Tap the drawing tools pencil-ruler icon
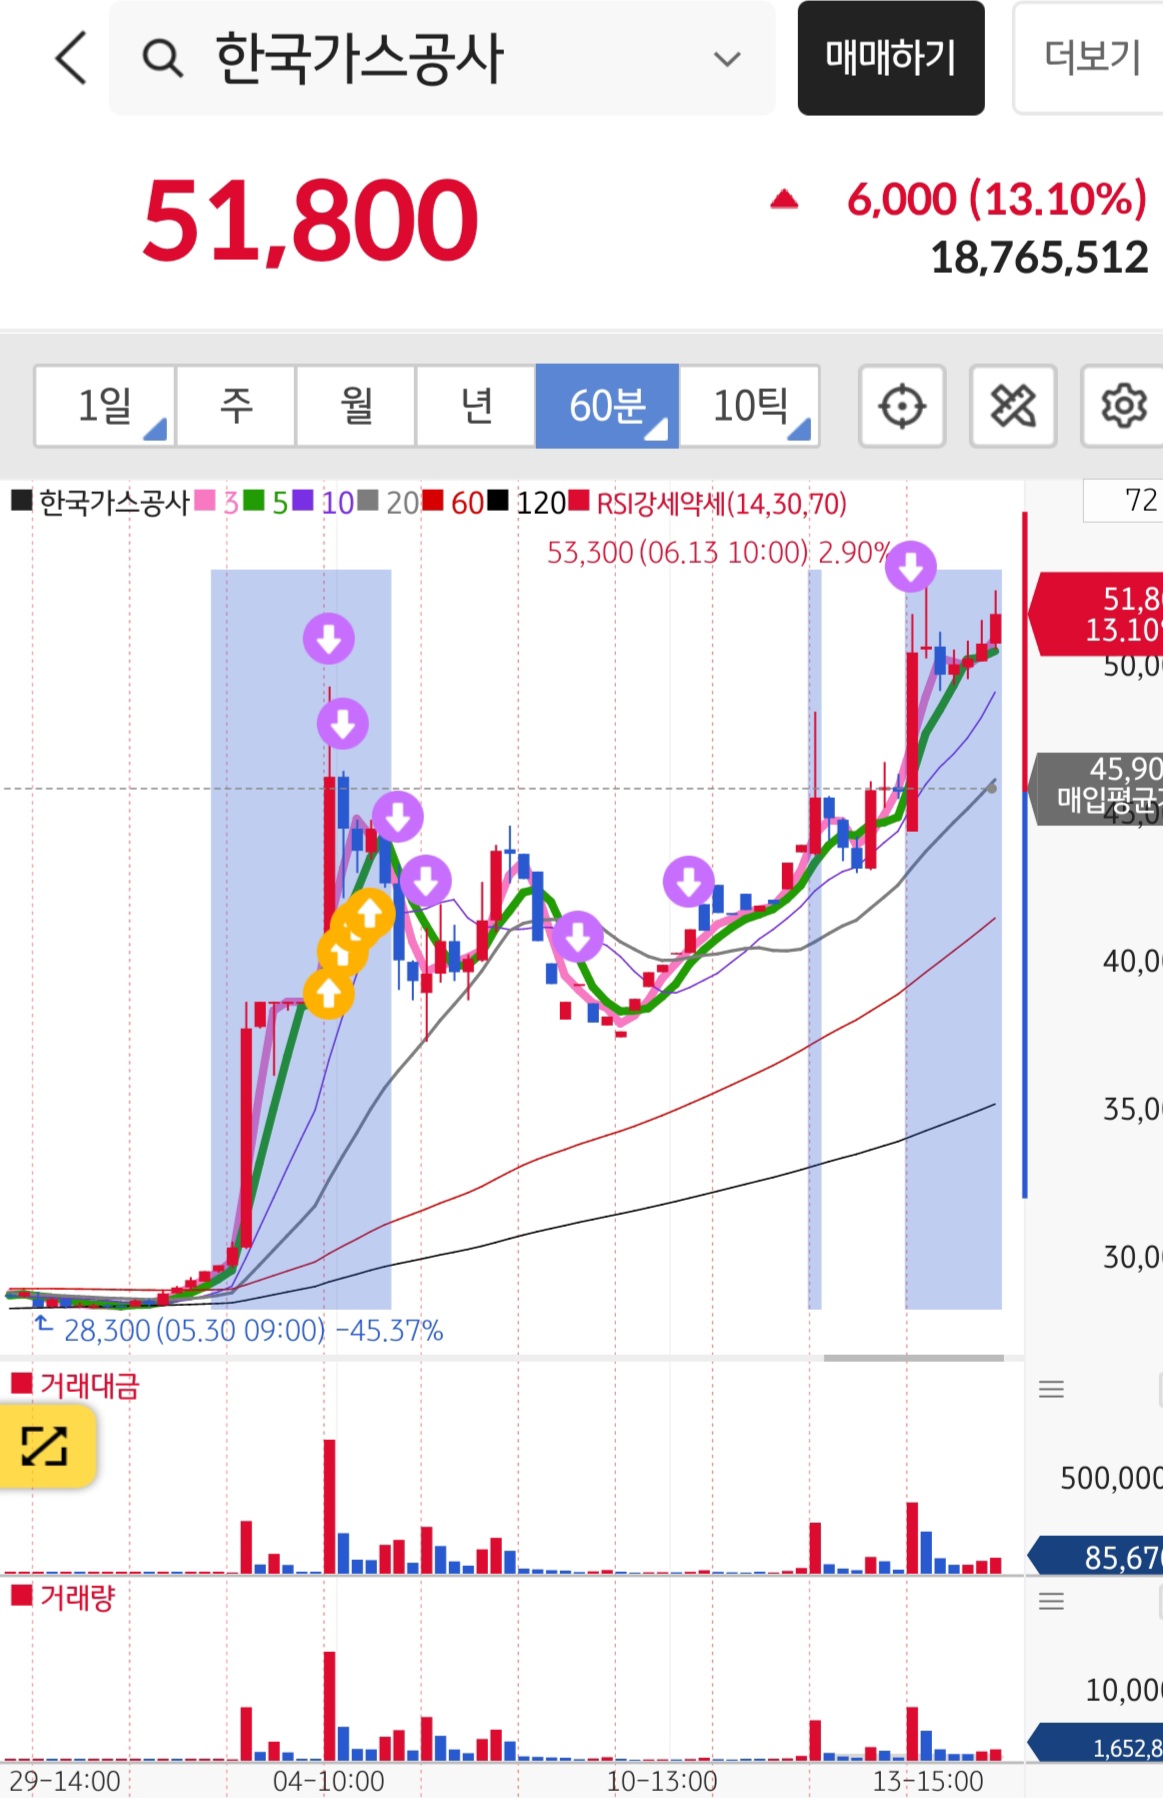This screenshot has height=1798, width=1163. tap(1013, 406)
